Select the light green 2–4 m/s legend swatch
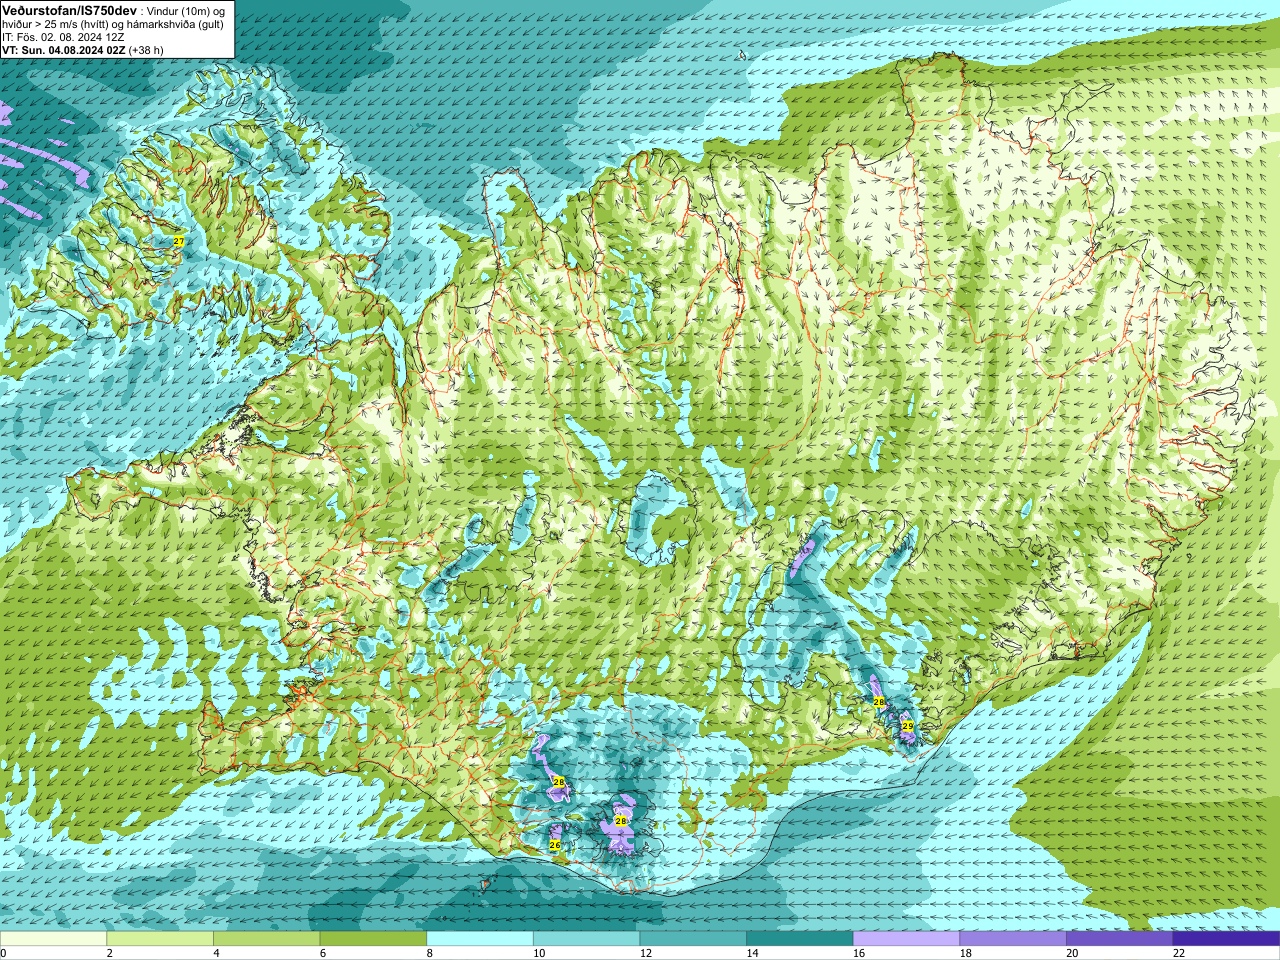Image resolution: width=1280 pixels, height=960 pixels. 160,939
